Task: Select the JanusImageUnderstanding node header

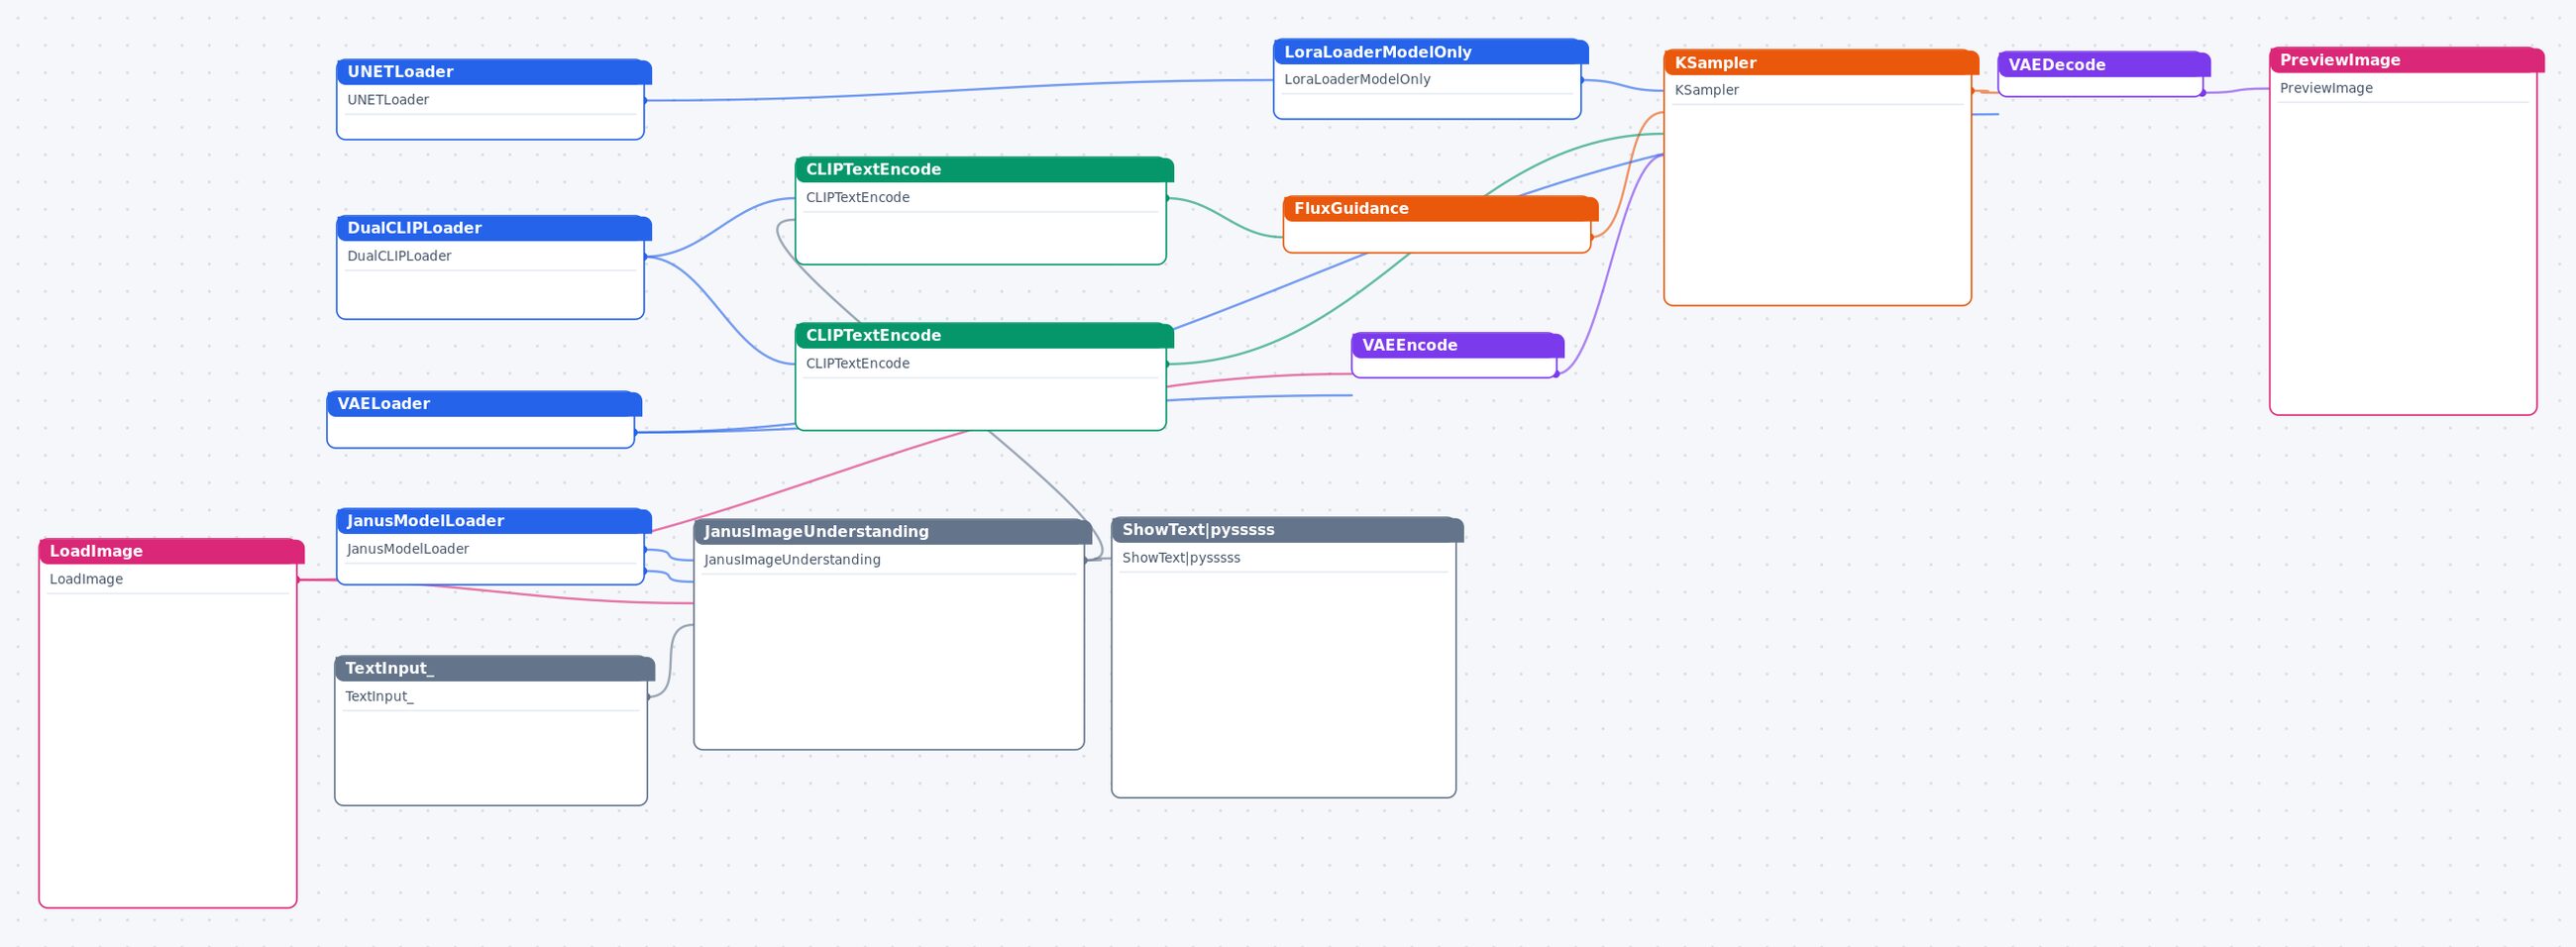Action: [x=892, y=532]
